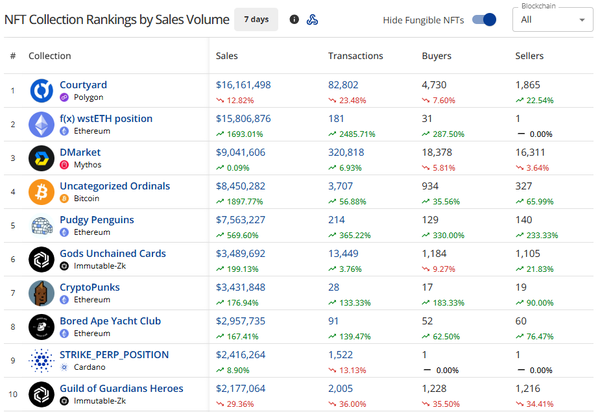The width and height of the screenshot is (600, 412).
Task: Click the STRIKE_PERP_POSITION Cardano logo
Action: pos(41,360)
